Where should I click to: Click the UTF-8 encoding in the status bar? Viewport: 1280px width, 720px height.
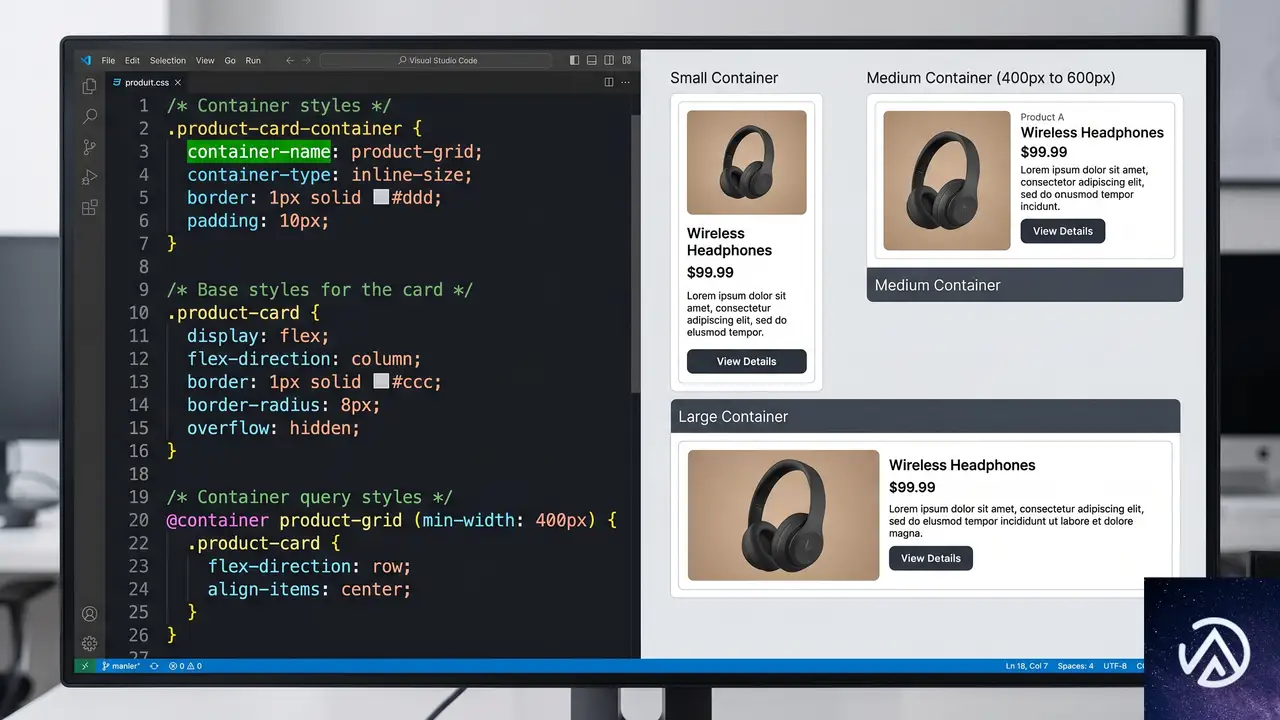(1115, 666)
